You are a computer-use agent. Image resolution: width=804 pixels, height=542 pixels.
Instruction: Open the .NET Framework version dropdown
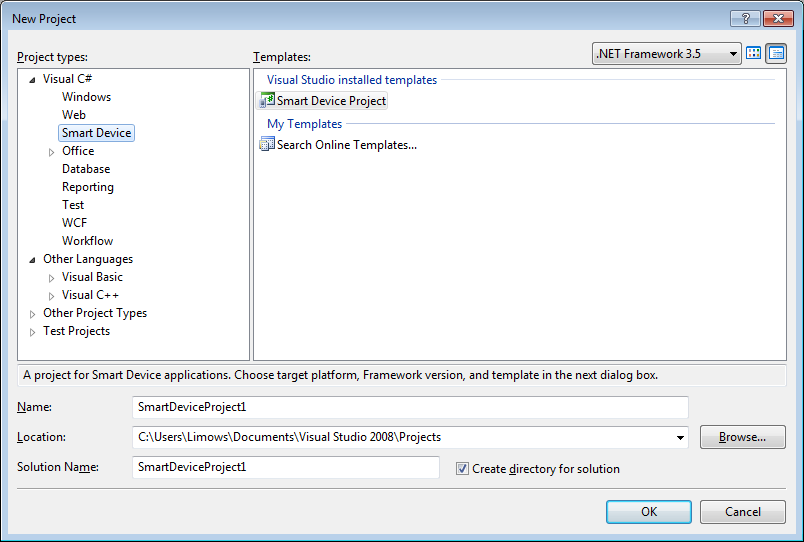pos(733,54)
